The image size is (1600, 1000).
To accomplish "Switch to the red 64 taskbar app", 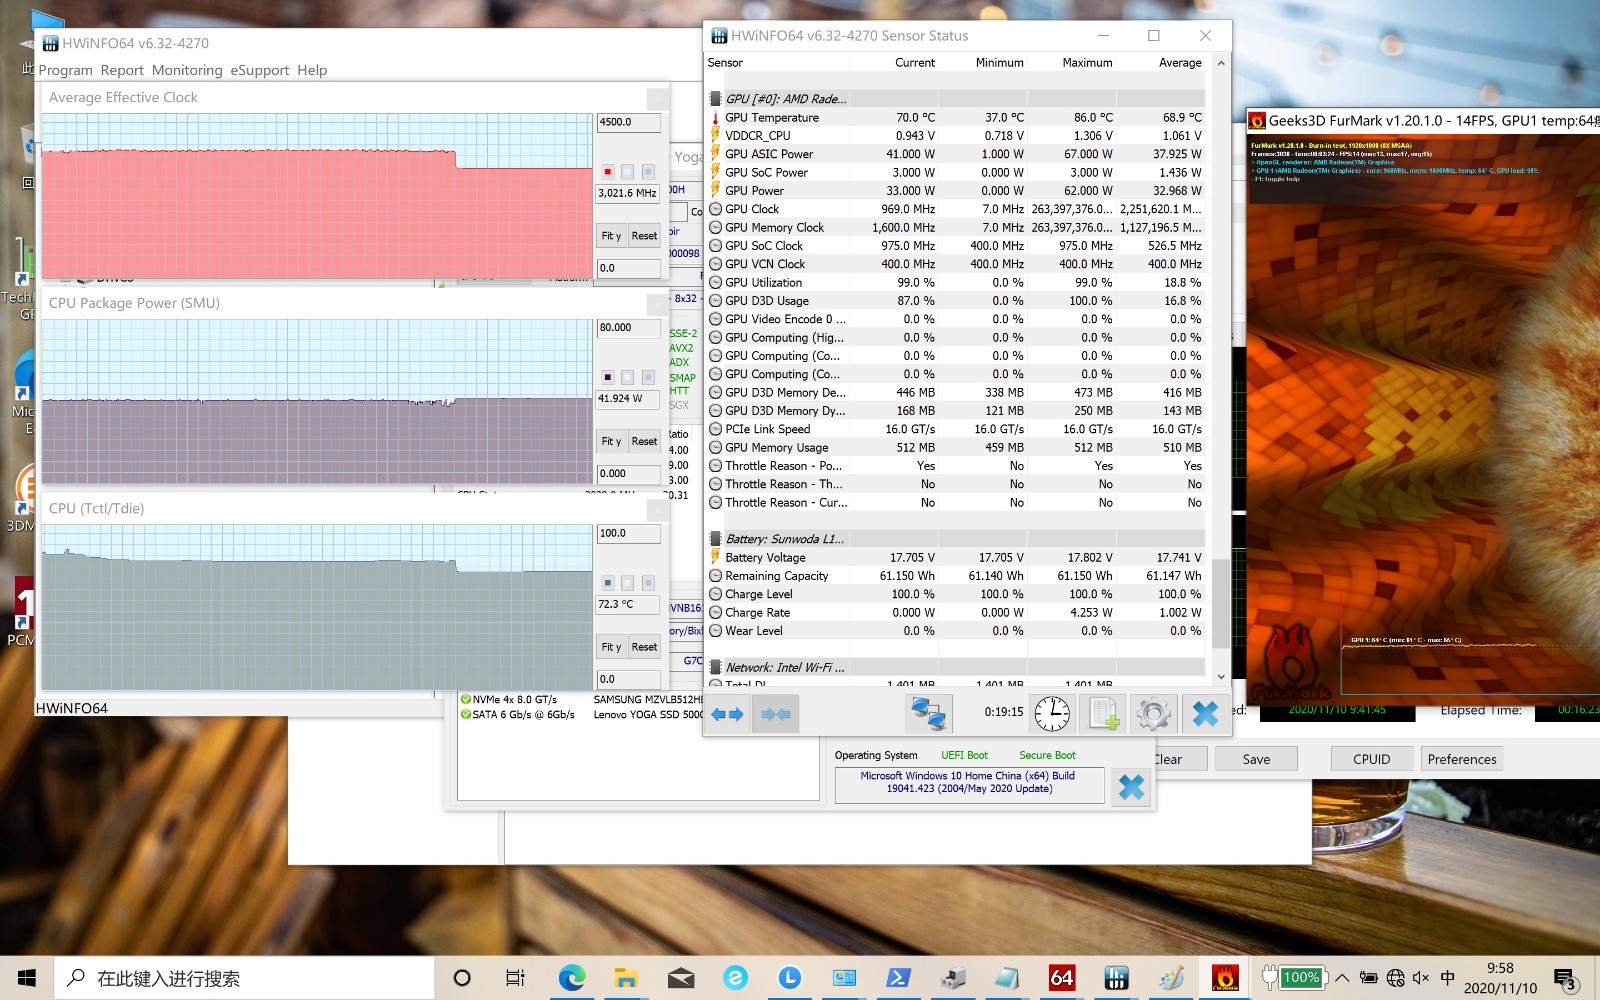I will click(1062, 978).
